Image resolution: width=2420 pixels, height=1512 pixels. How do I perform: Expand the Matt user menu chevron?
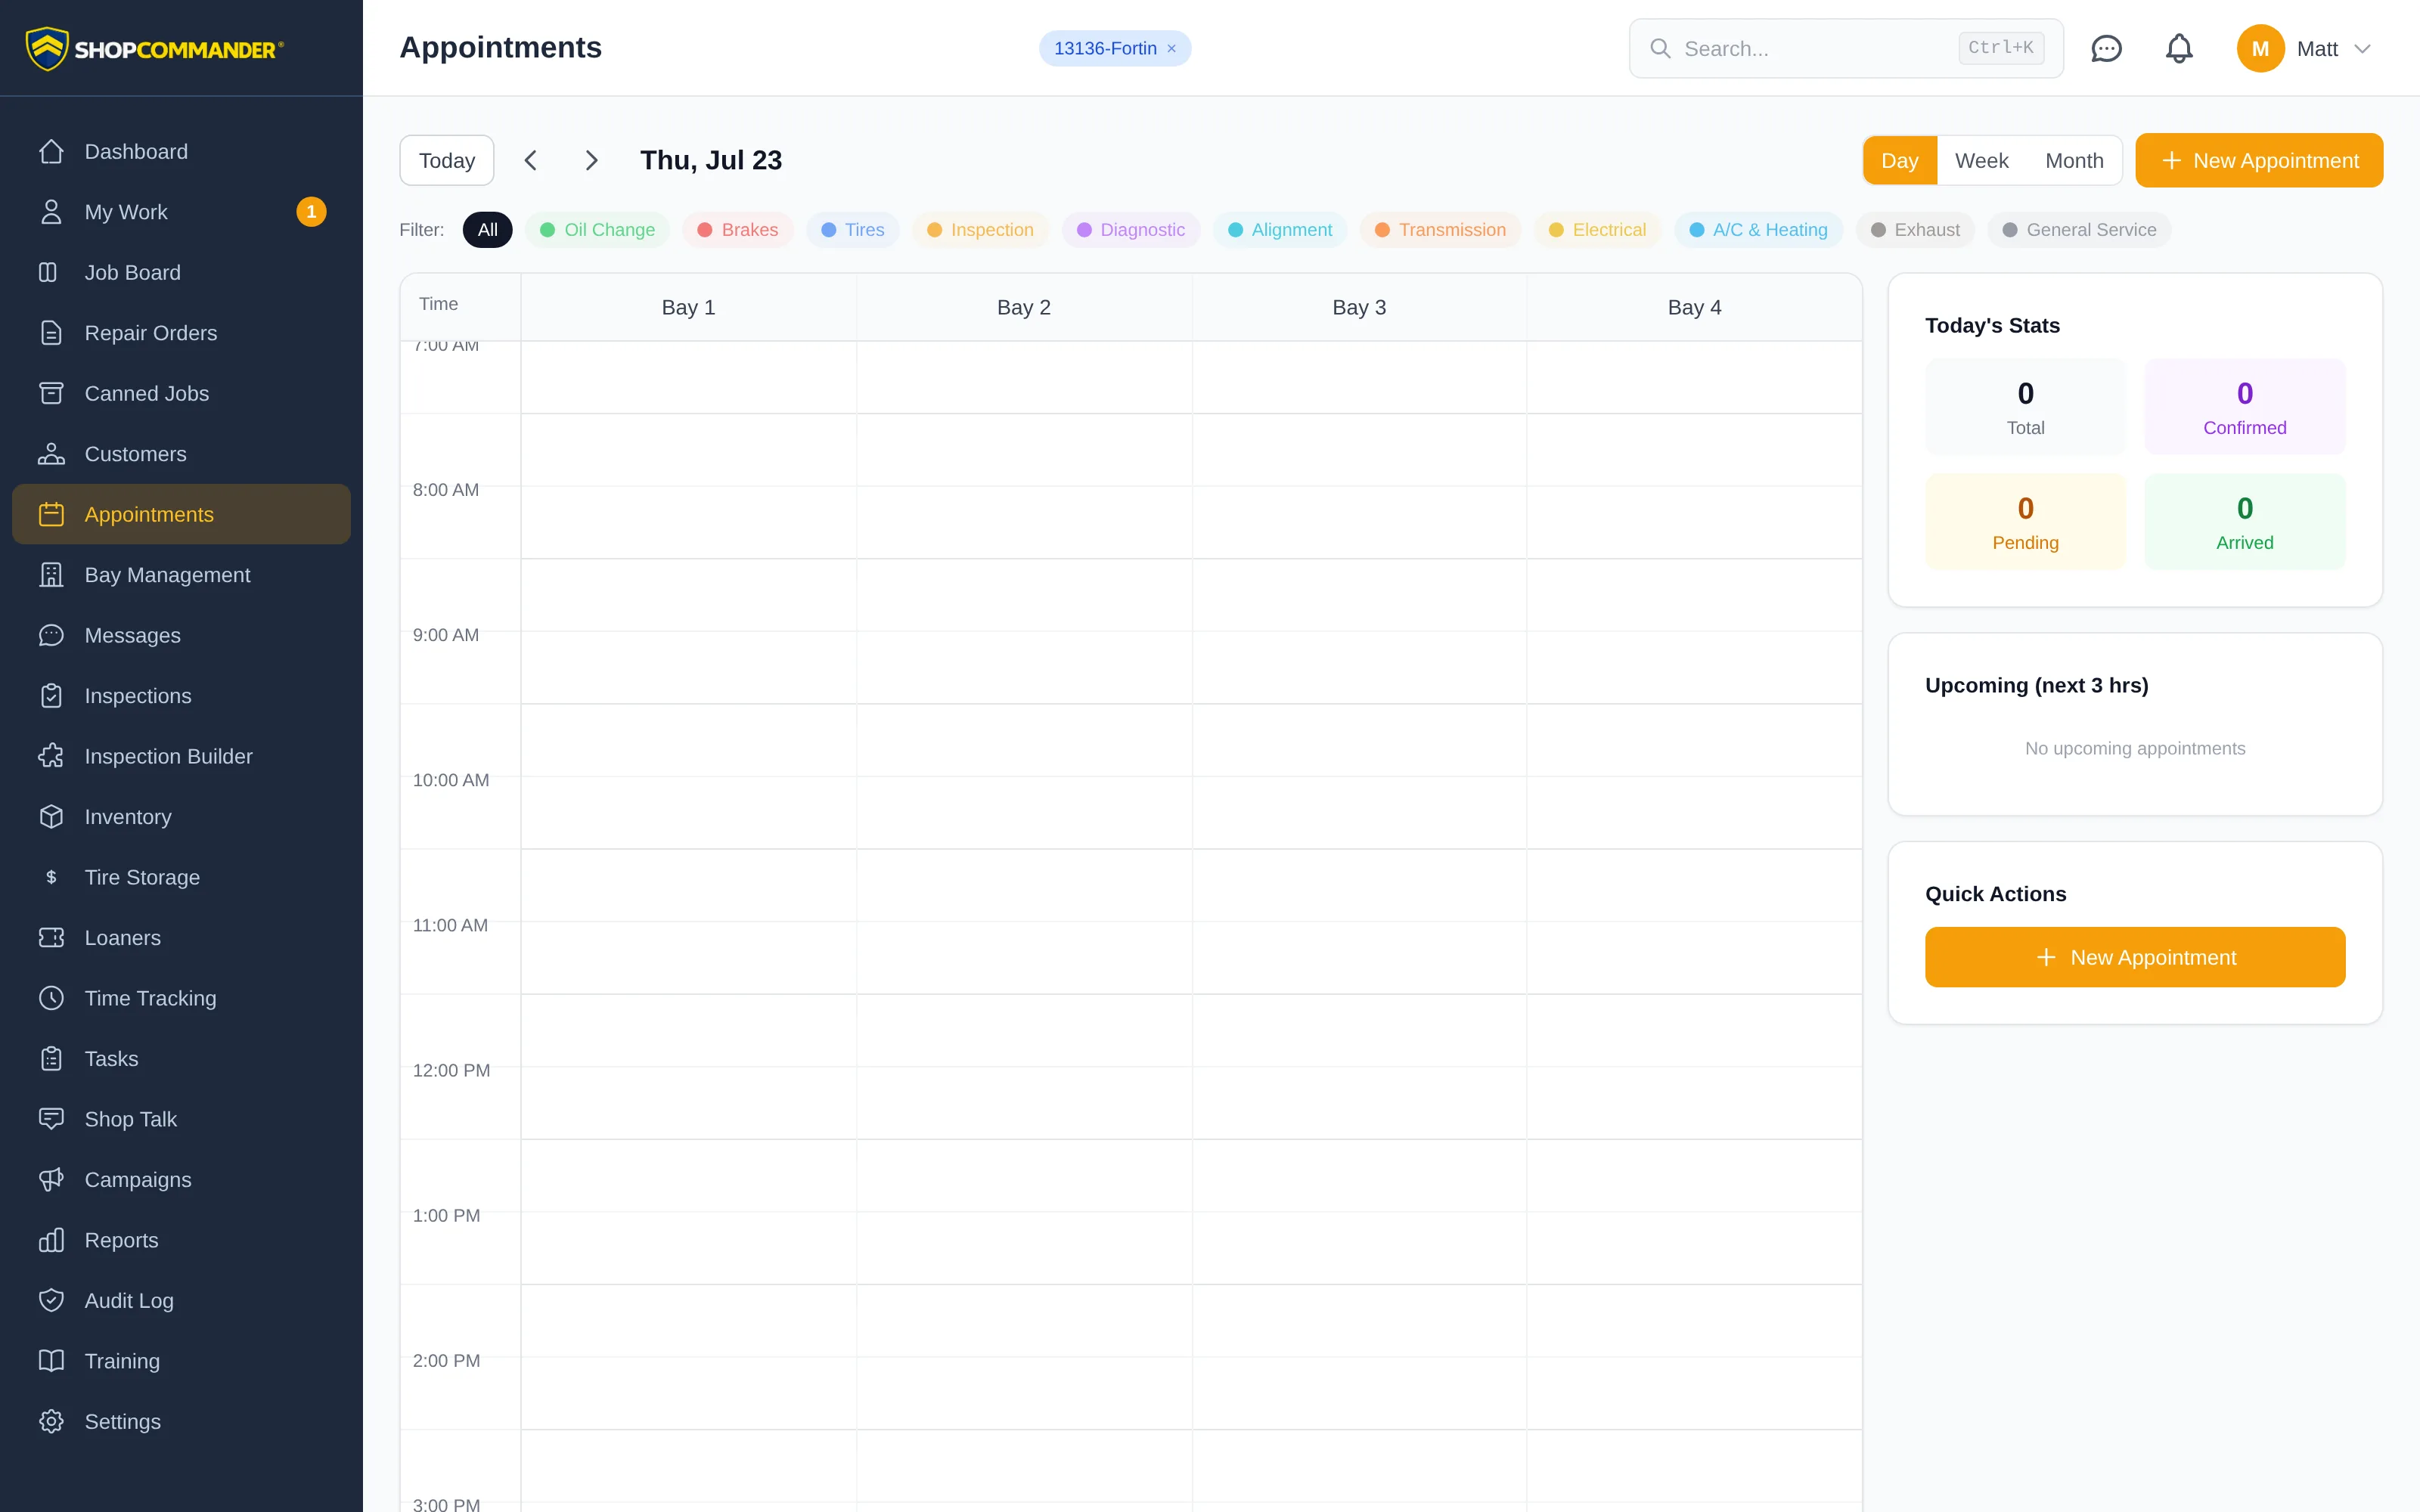click(2363, 48)
